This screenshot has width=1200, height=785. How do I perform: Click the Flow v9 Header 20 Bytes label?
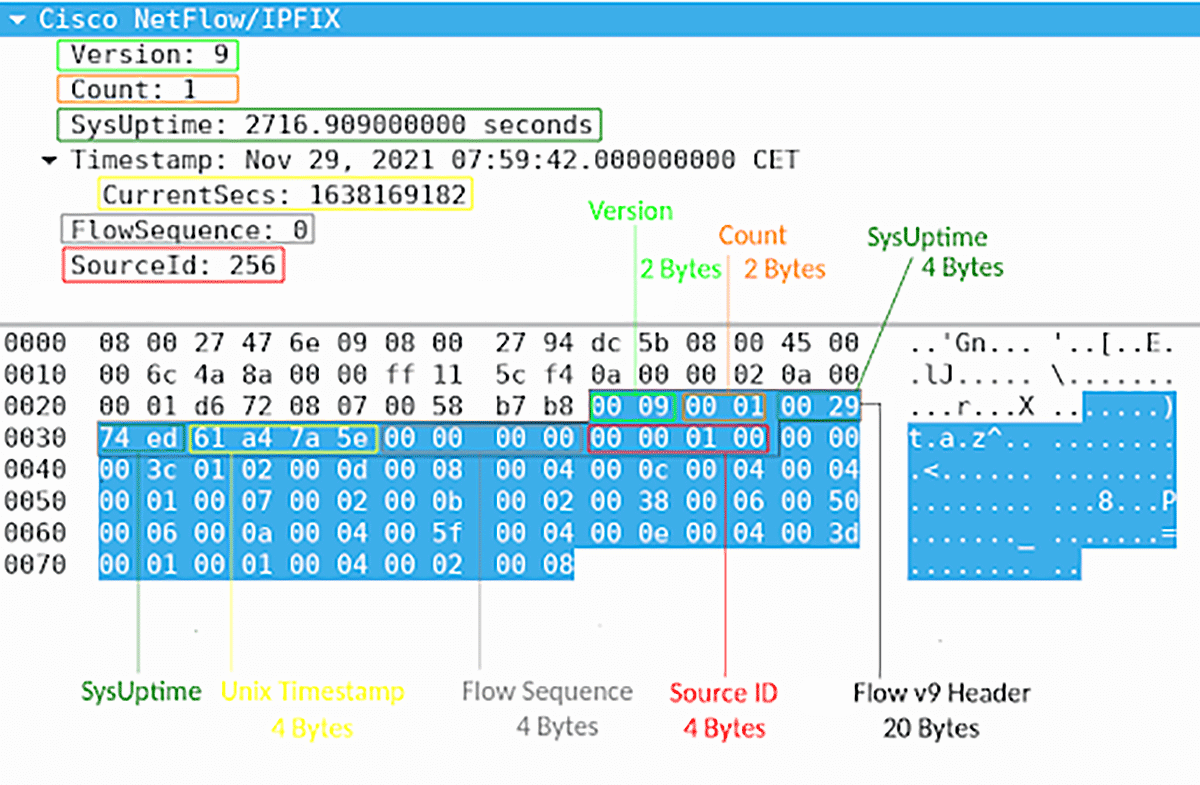pyautogui.click(x=944, y=710)
